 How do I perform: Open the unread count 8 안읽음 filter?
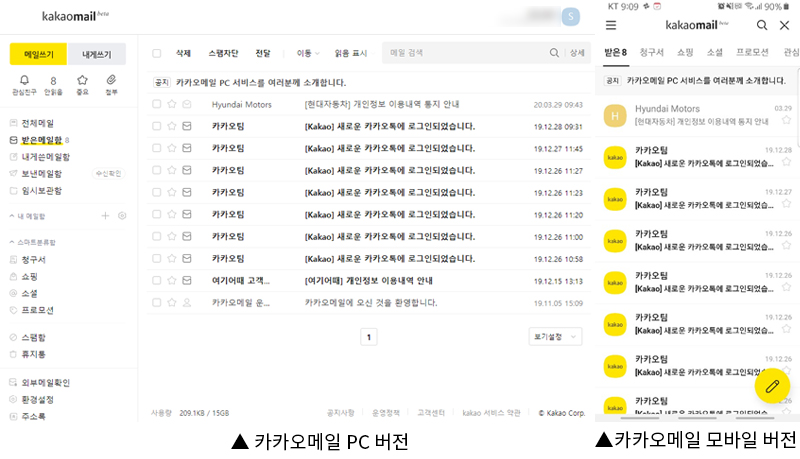pyautogui.click(x=53, y=85)
